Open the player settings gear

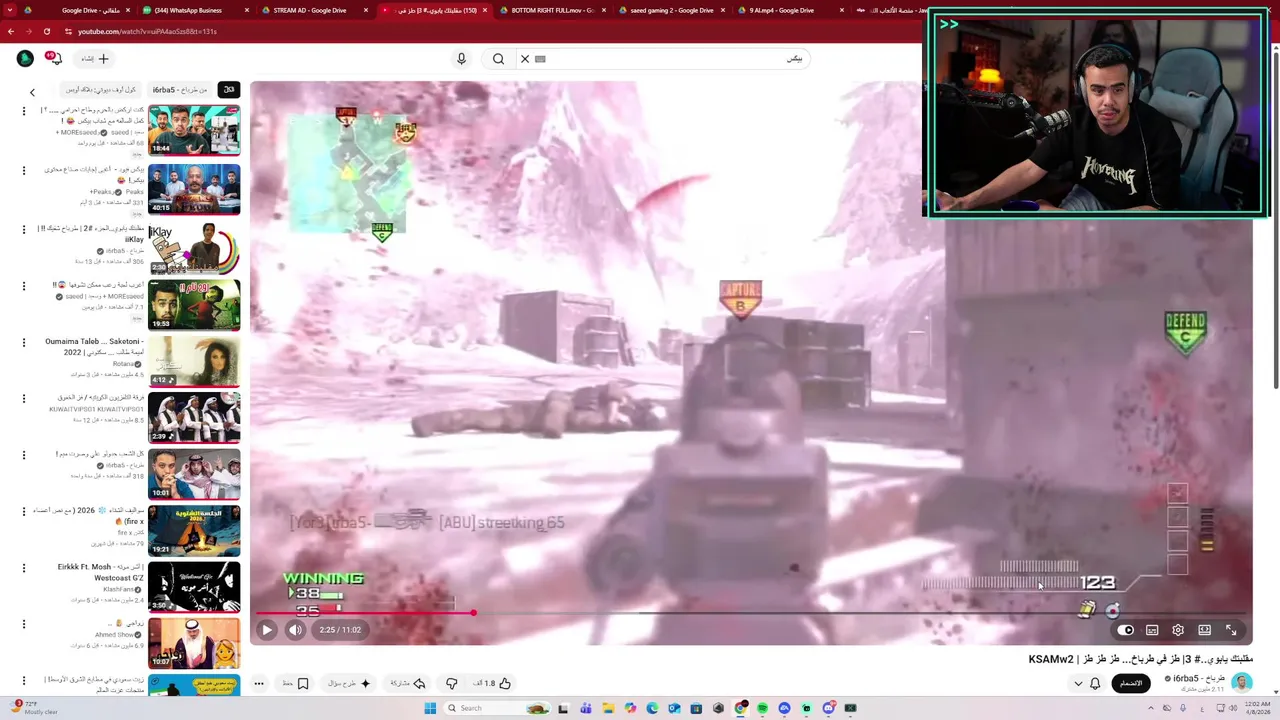tap(1178, 630)
